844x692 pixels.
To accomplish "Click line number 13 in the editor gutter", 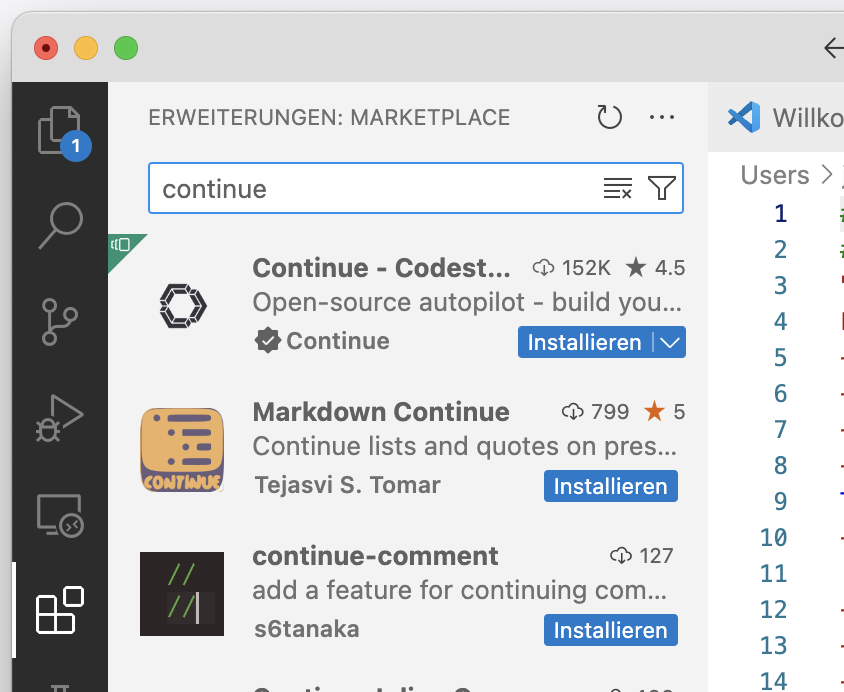I will (773, 645).
